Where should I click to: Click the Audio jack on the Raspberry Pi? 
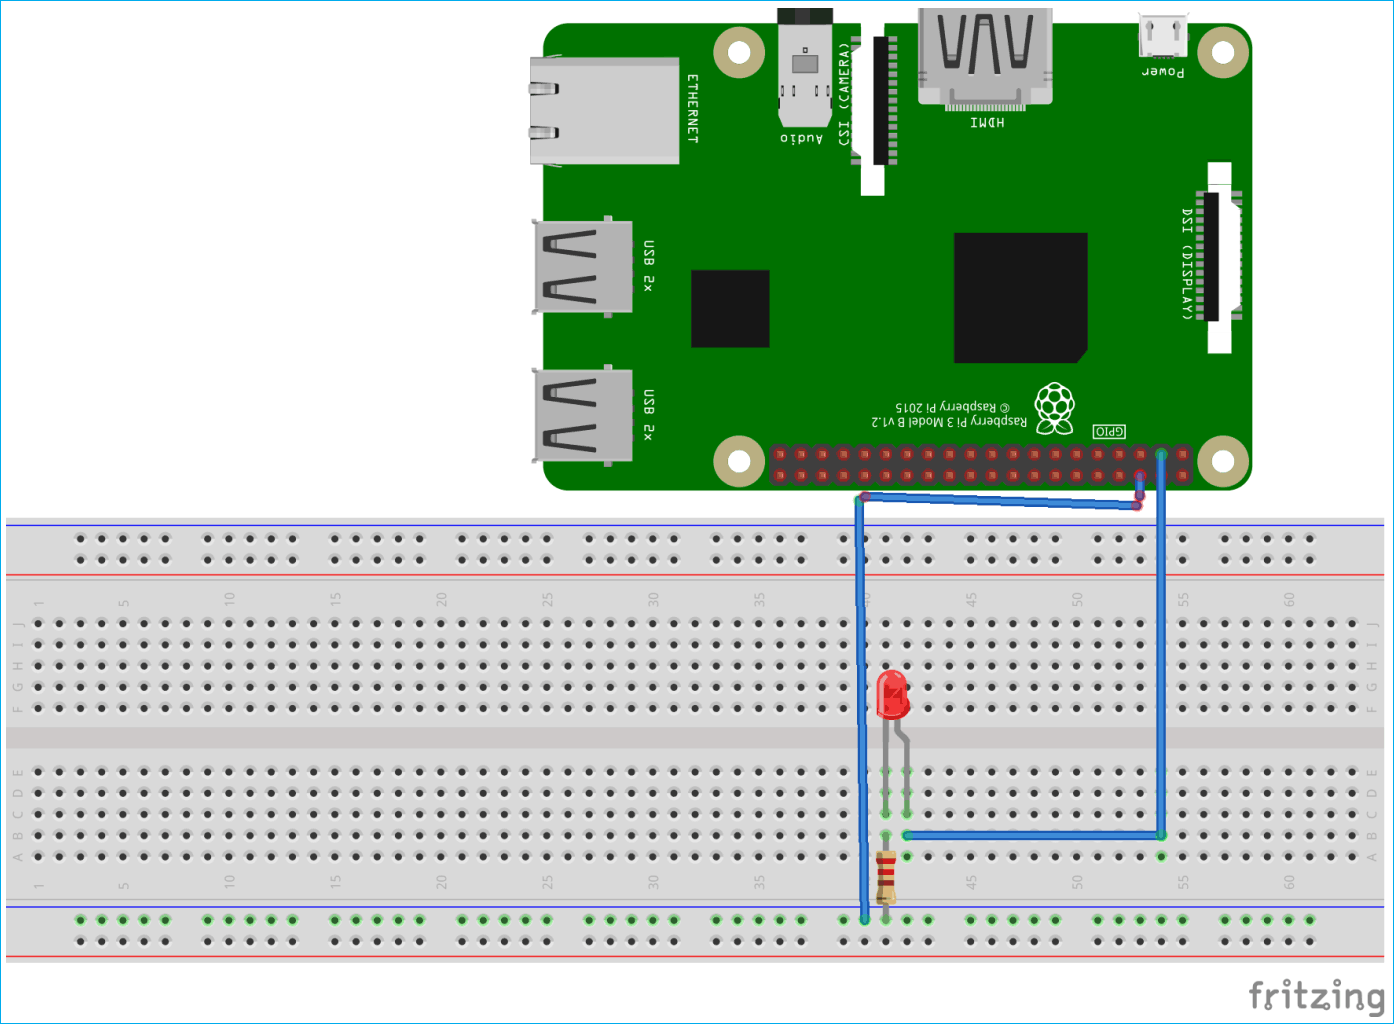click(x=803, y=70)
